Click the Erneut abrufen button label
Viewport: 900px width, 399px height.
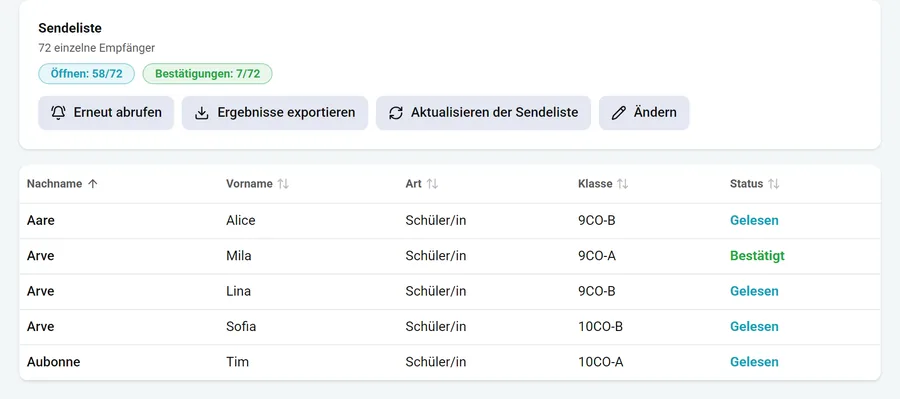tap(118, 113)
